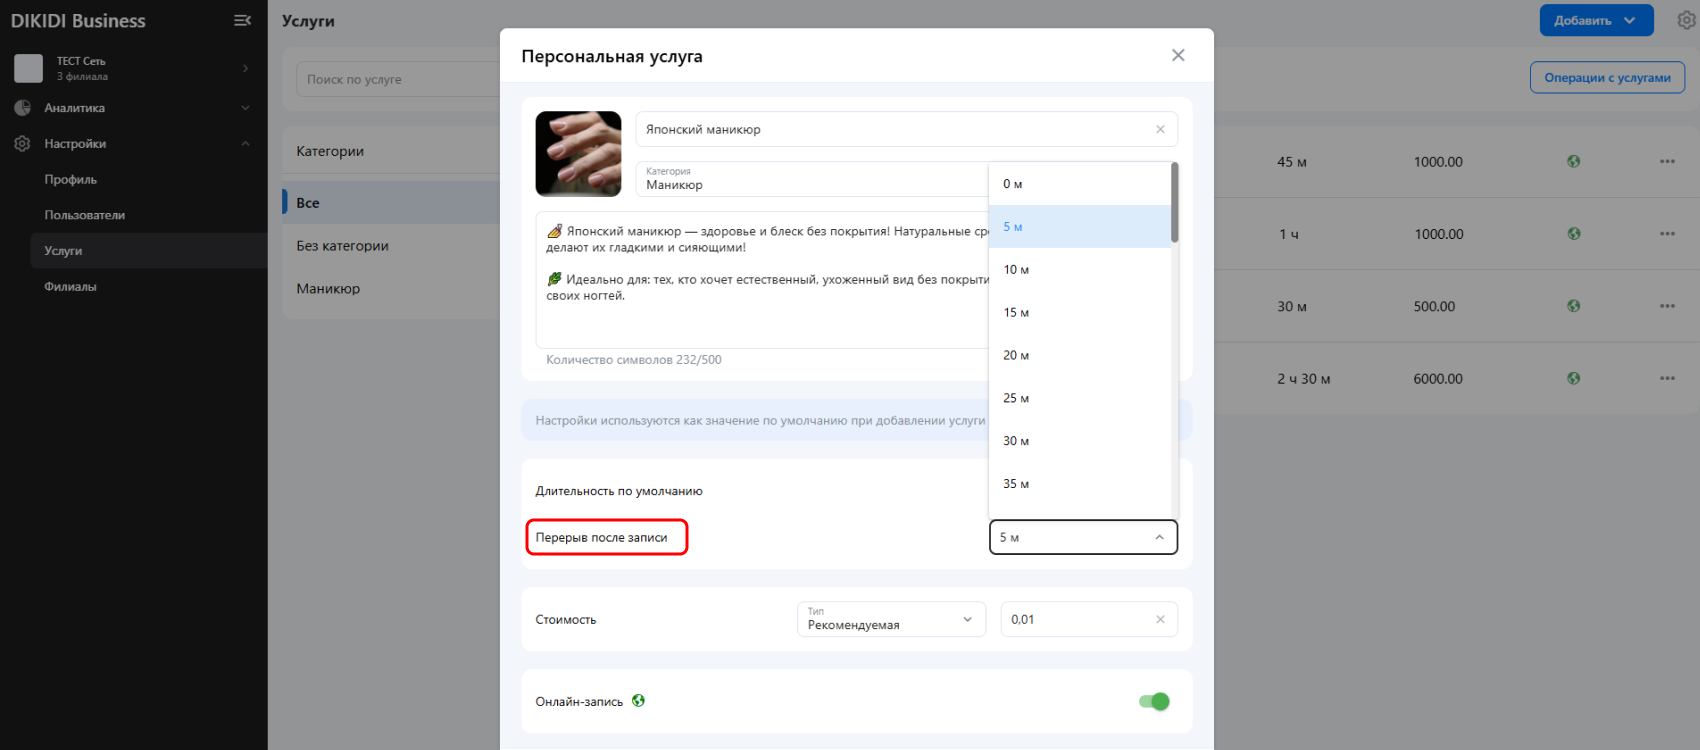The height and width of the screenshot is (750, 1700).
Task: Click globe icon in the 45 м row
Action: click(1573, 161)
